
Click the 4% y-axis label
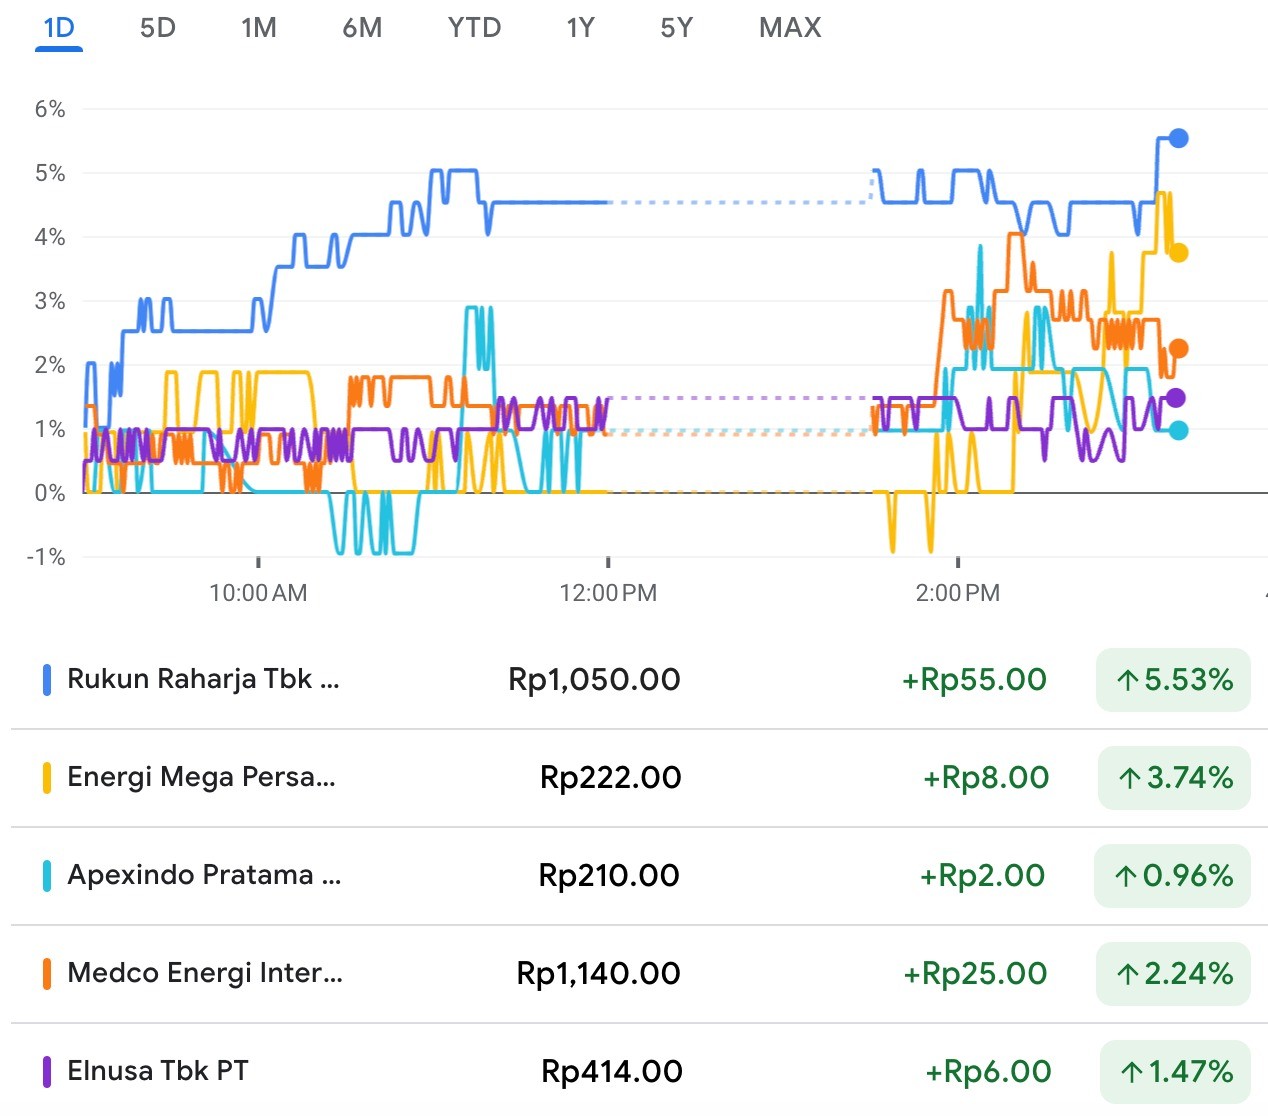pos(50,237)
